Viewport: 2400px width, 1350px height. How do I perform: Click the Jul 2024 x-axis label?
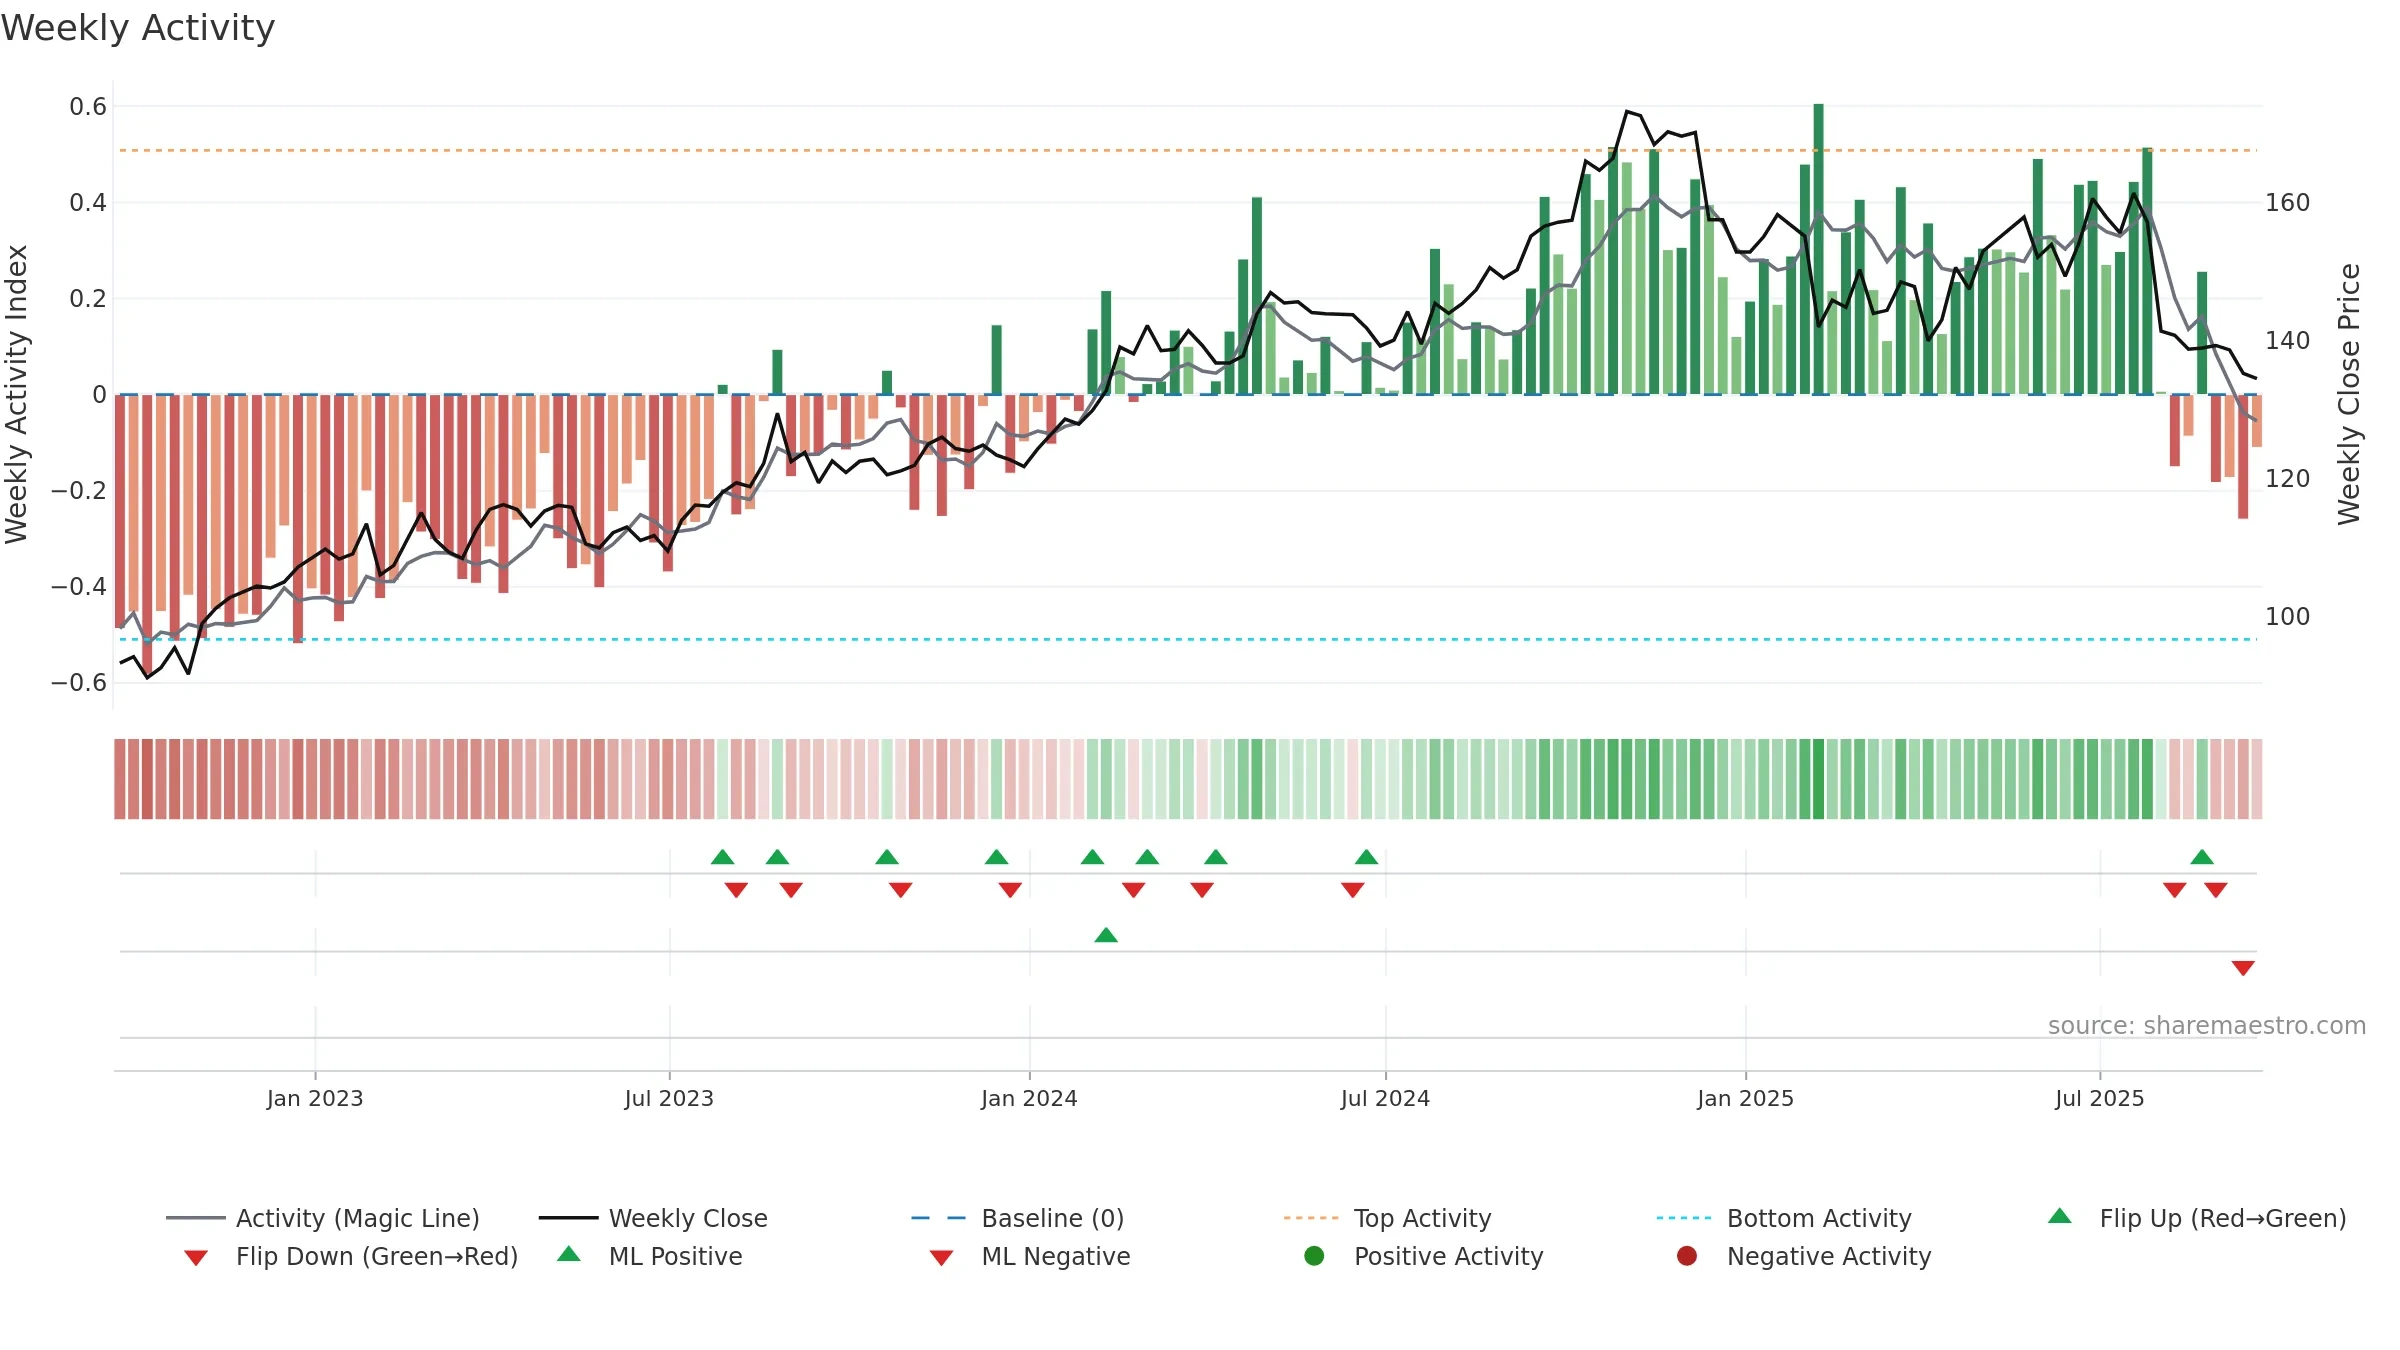pyautogui.click(x=1385, y=1099)
